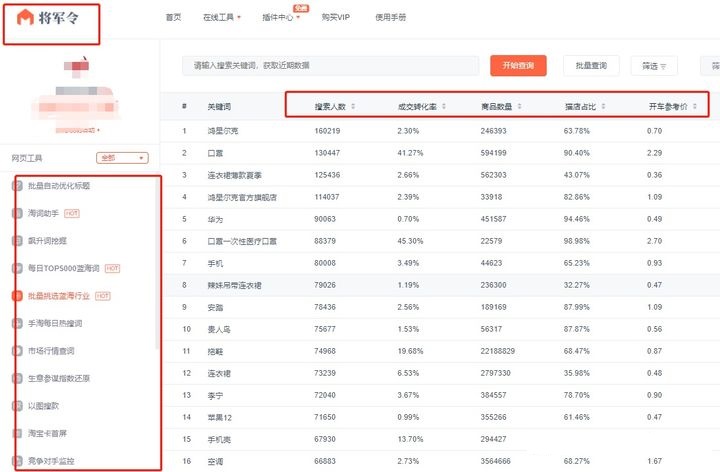Open the 购买VIP menu item

click(336, 18)
